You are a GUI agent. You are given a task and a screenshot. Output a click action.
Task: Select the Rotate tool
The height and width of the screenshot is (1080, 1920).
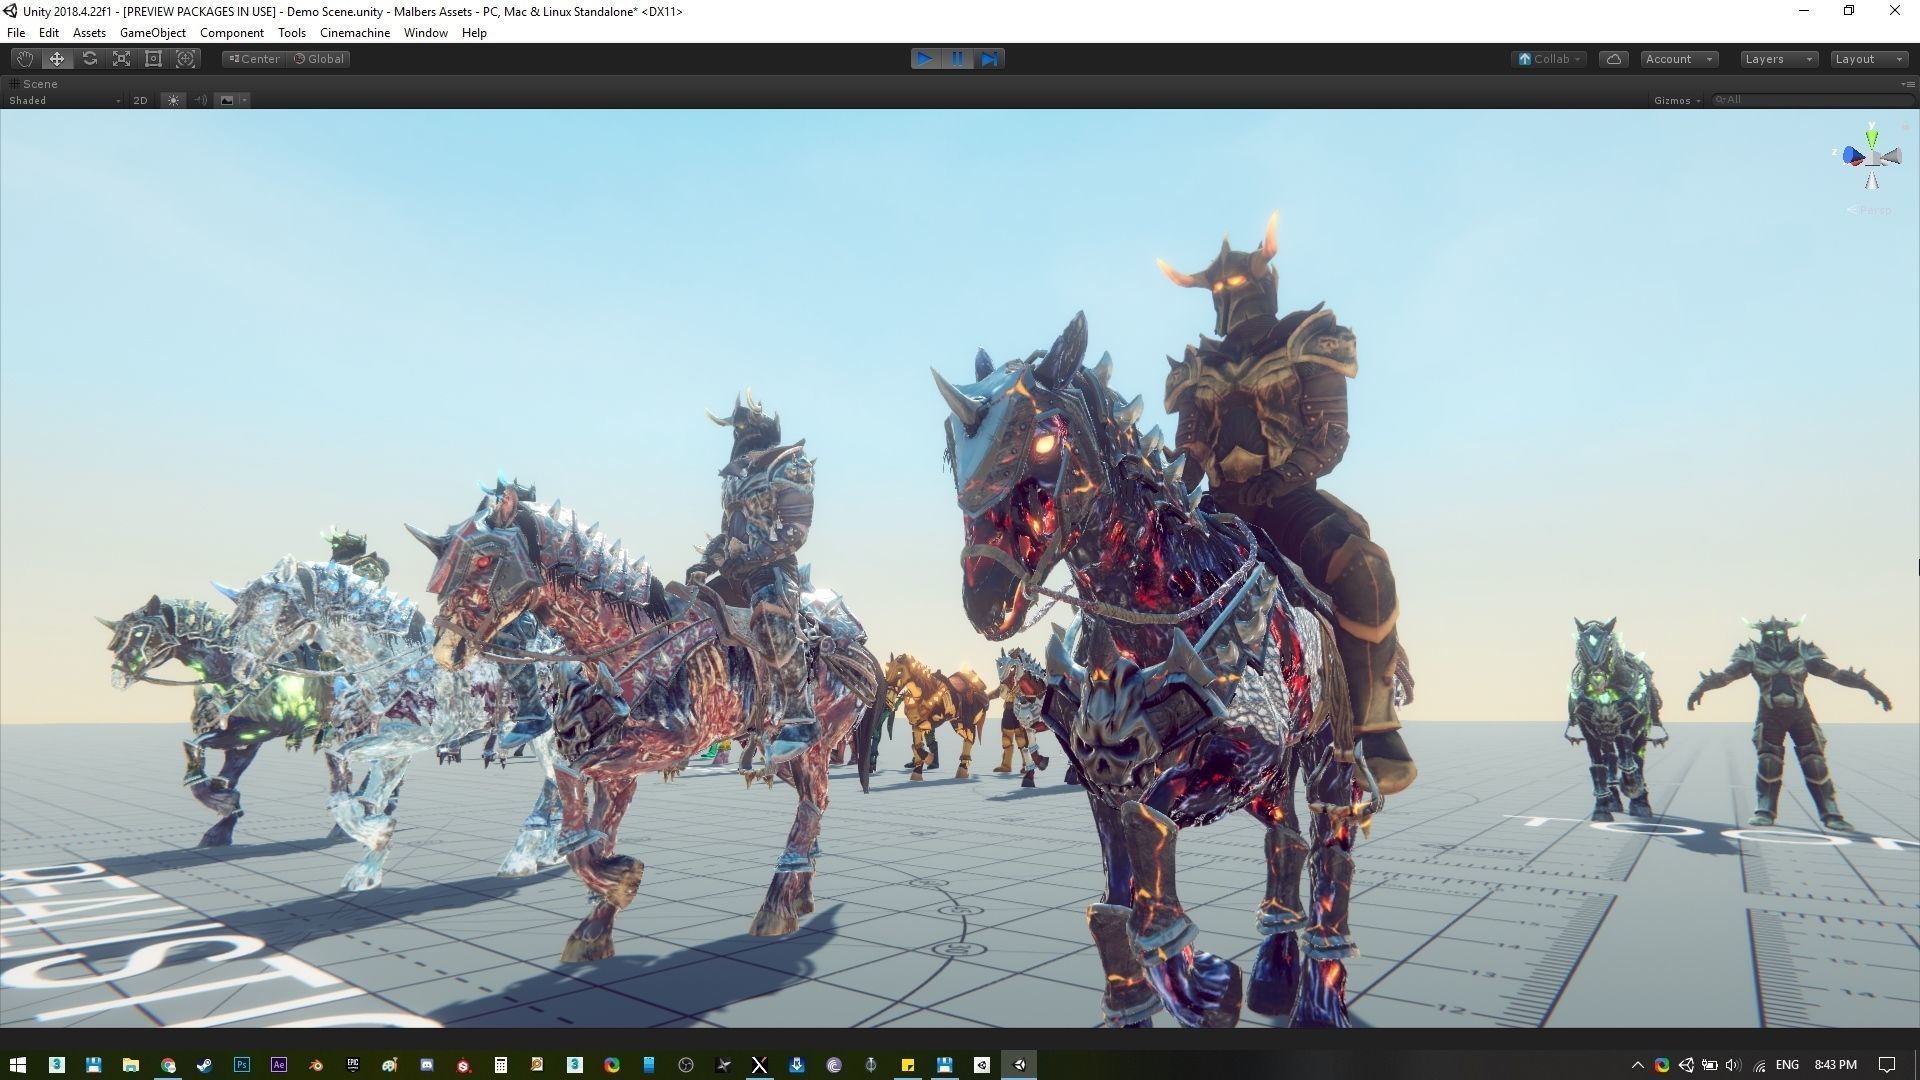pyautogui.click(x=89, y=59)
